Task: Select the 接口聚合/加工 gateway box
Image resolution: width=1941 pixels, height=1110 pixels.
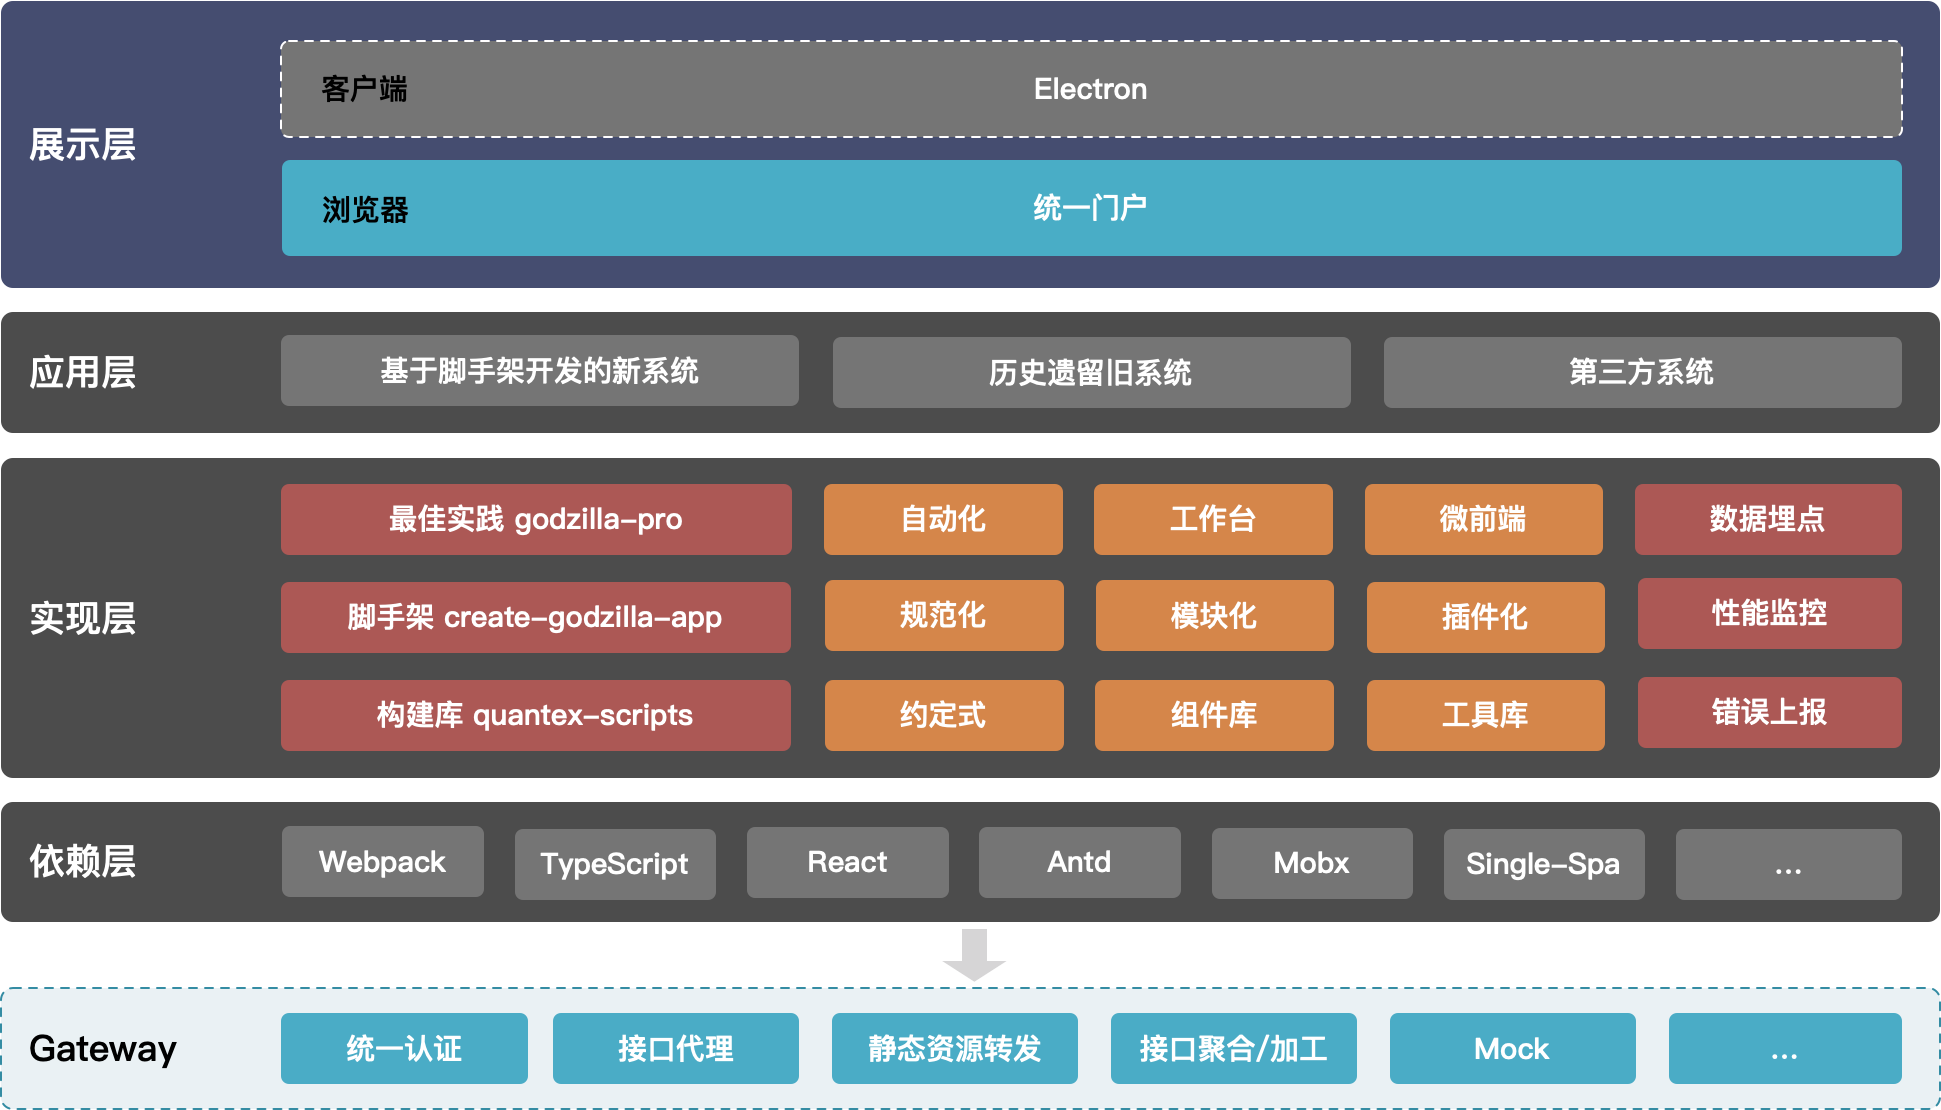Action: click(1234, 1048)
